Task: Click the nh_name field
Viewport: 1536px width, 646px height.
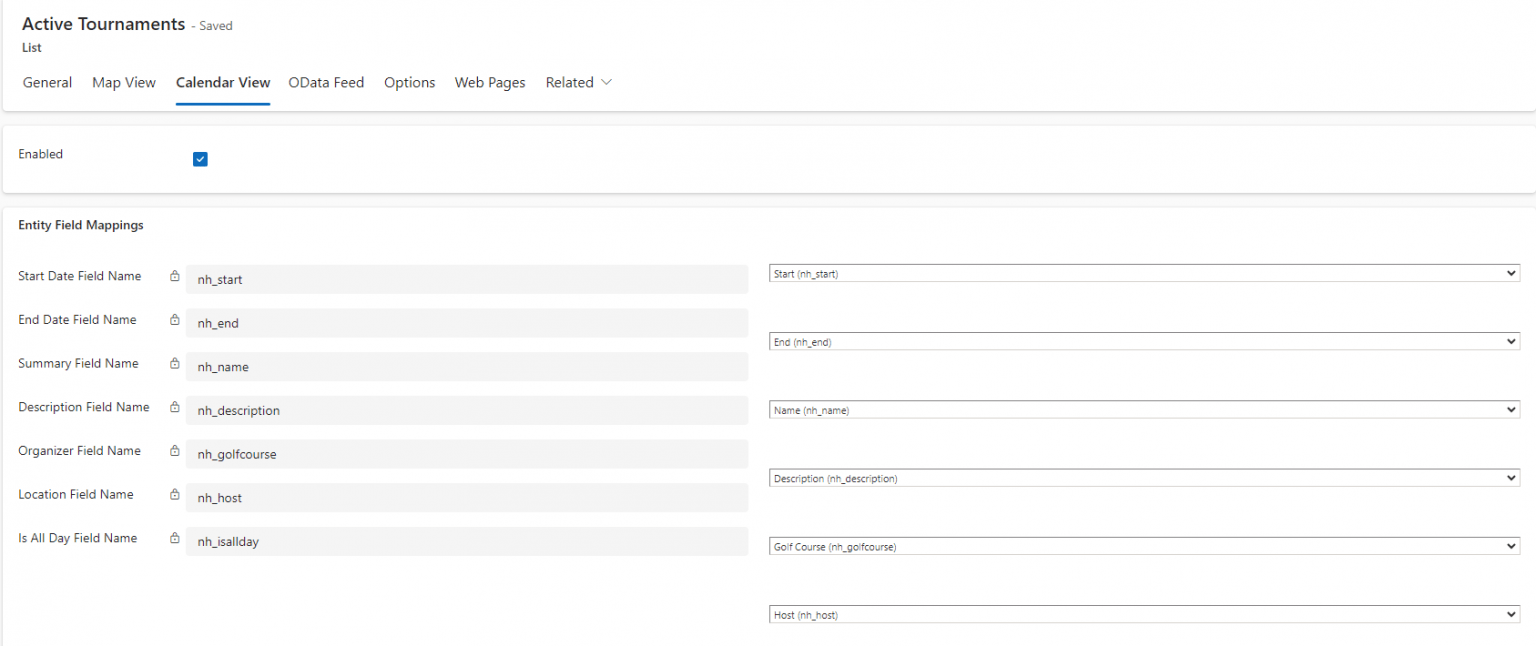Action: pyautogui.click(x=467, y=367)
